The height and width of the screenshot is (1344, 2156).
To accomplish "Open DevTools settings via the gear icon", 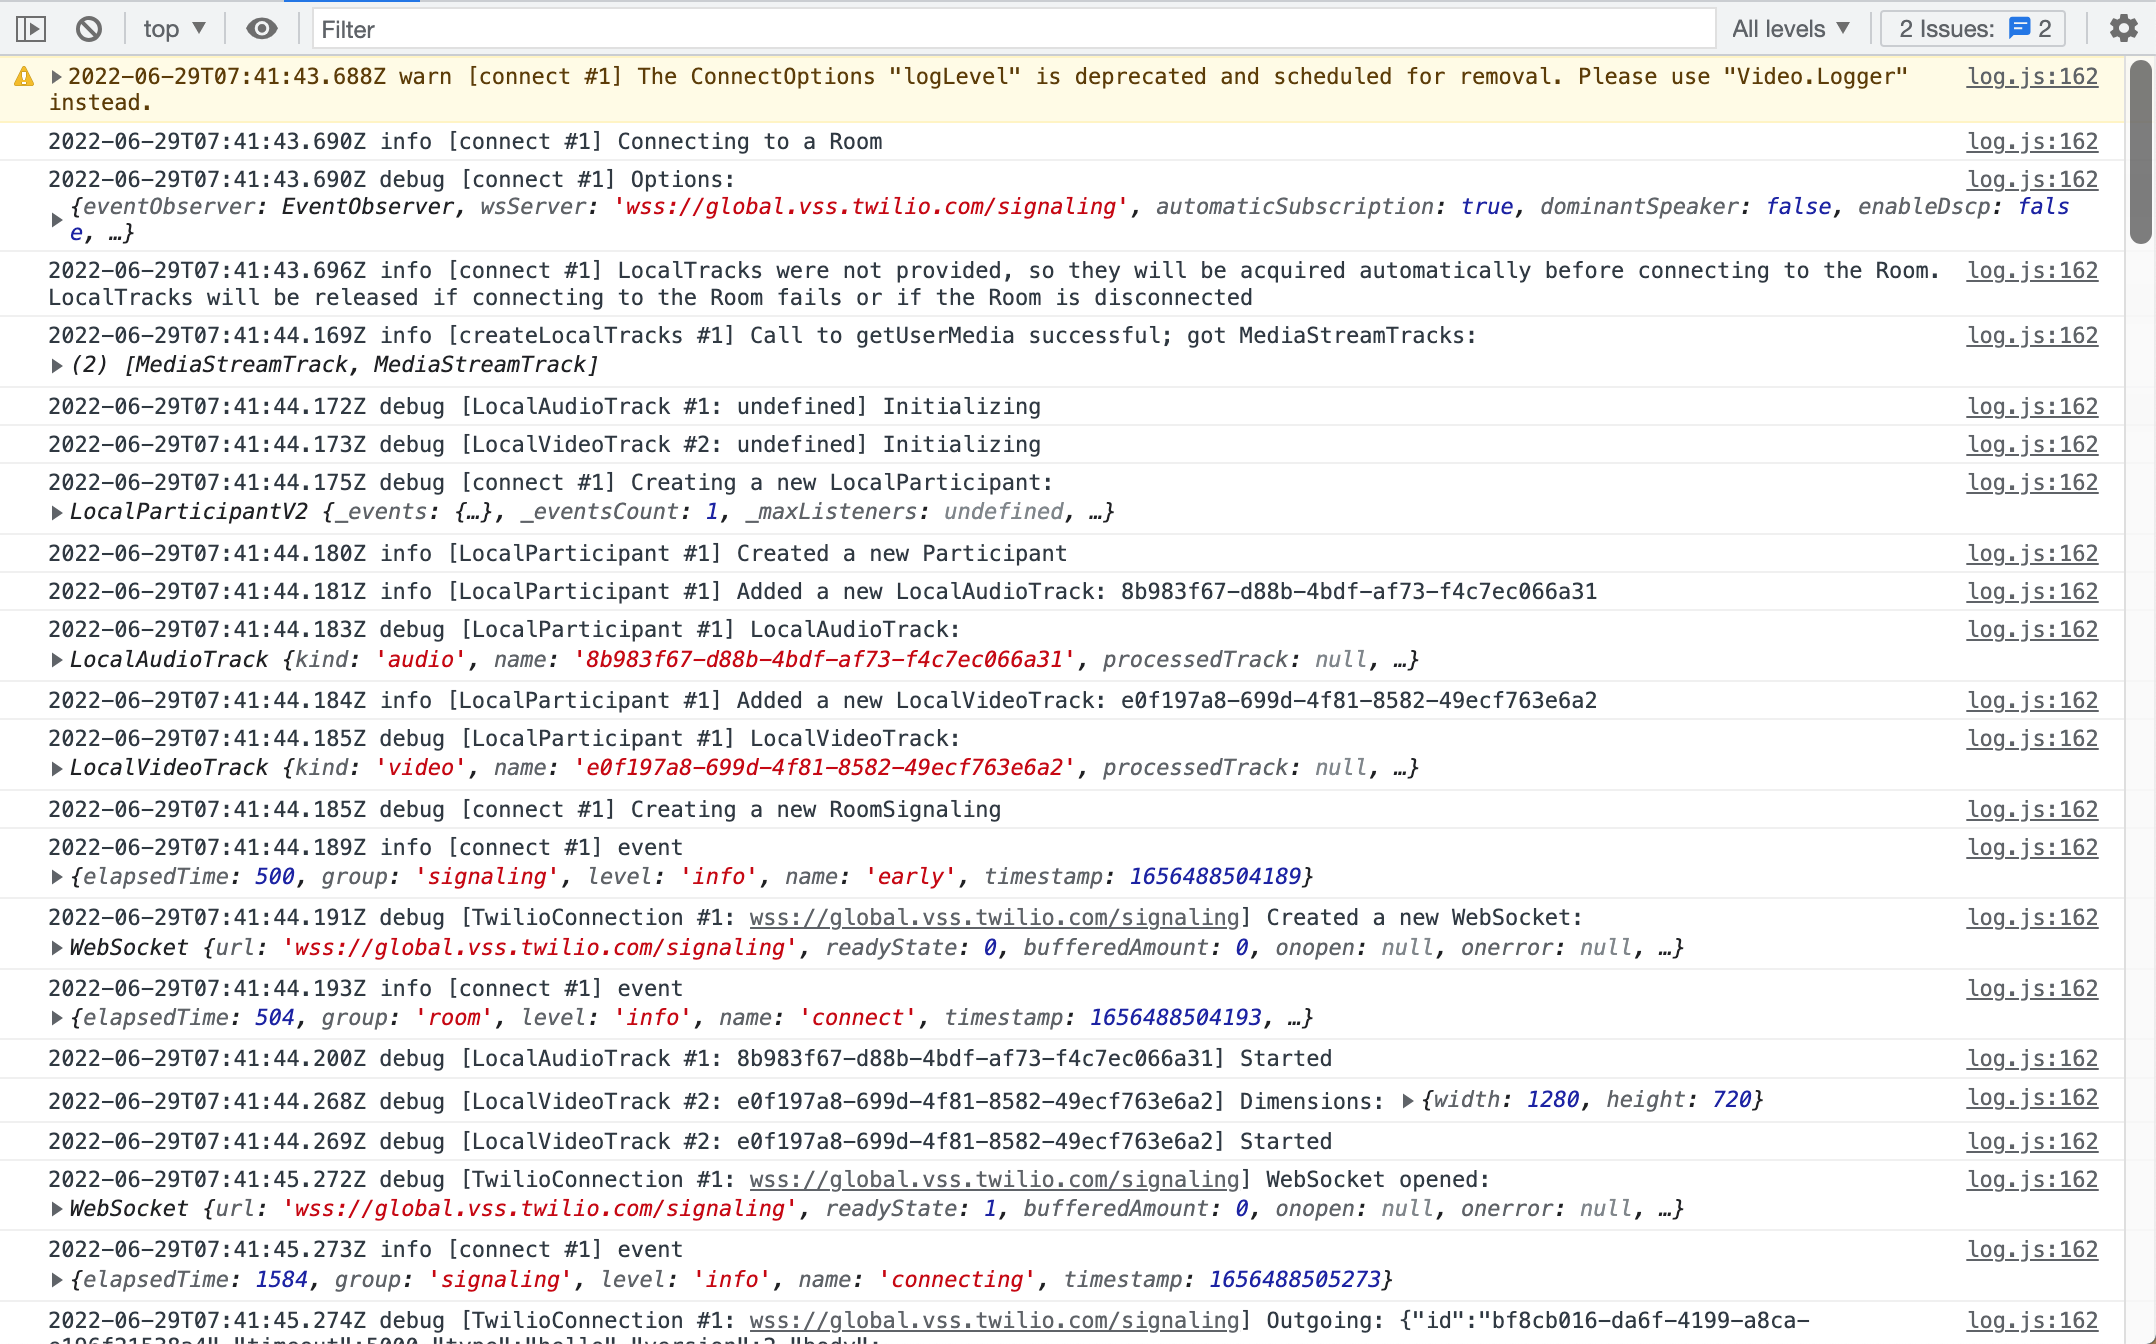I will [2124, 28].
